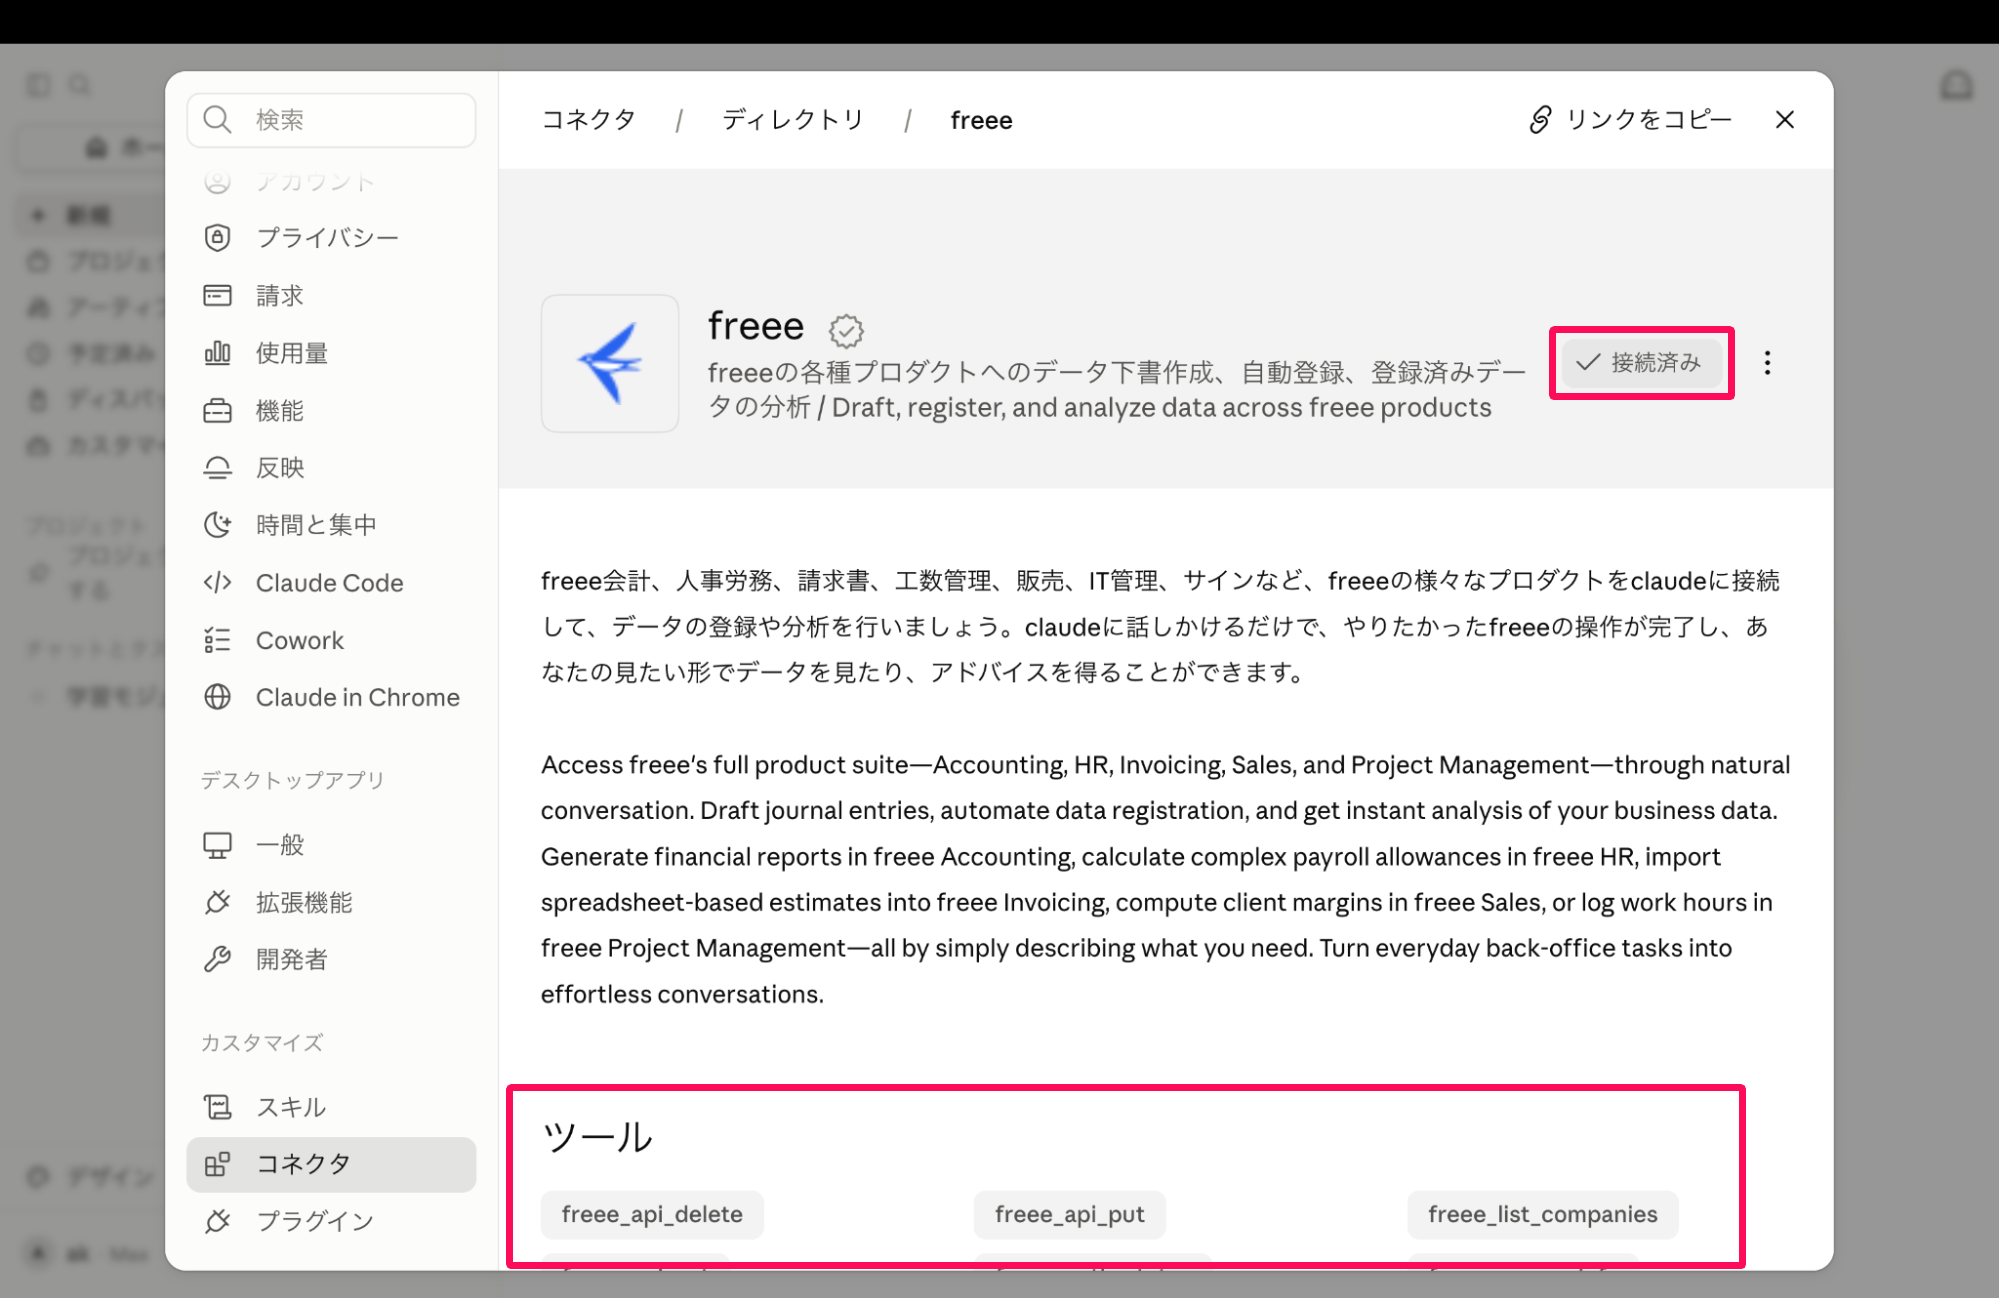Open Claude Code code-brackets icon
This screenshot has height=1299, width=1999.
pyautogui.click(x=217, y=583)
